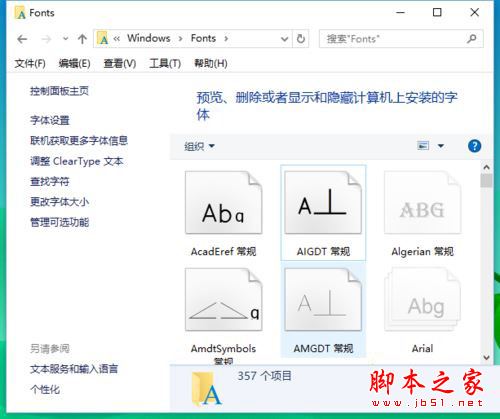Open 调整 ClearType 文本 link
The height and width of the screenshot is (419, 500).
coord(77,161)
